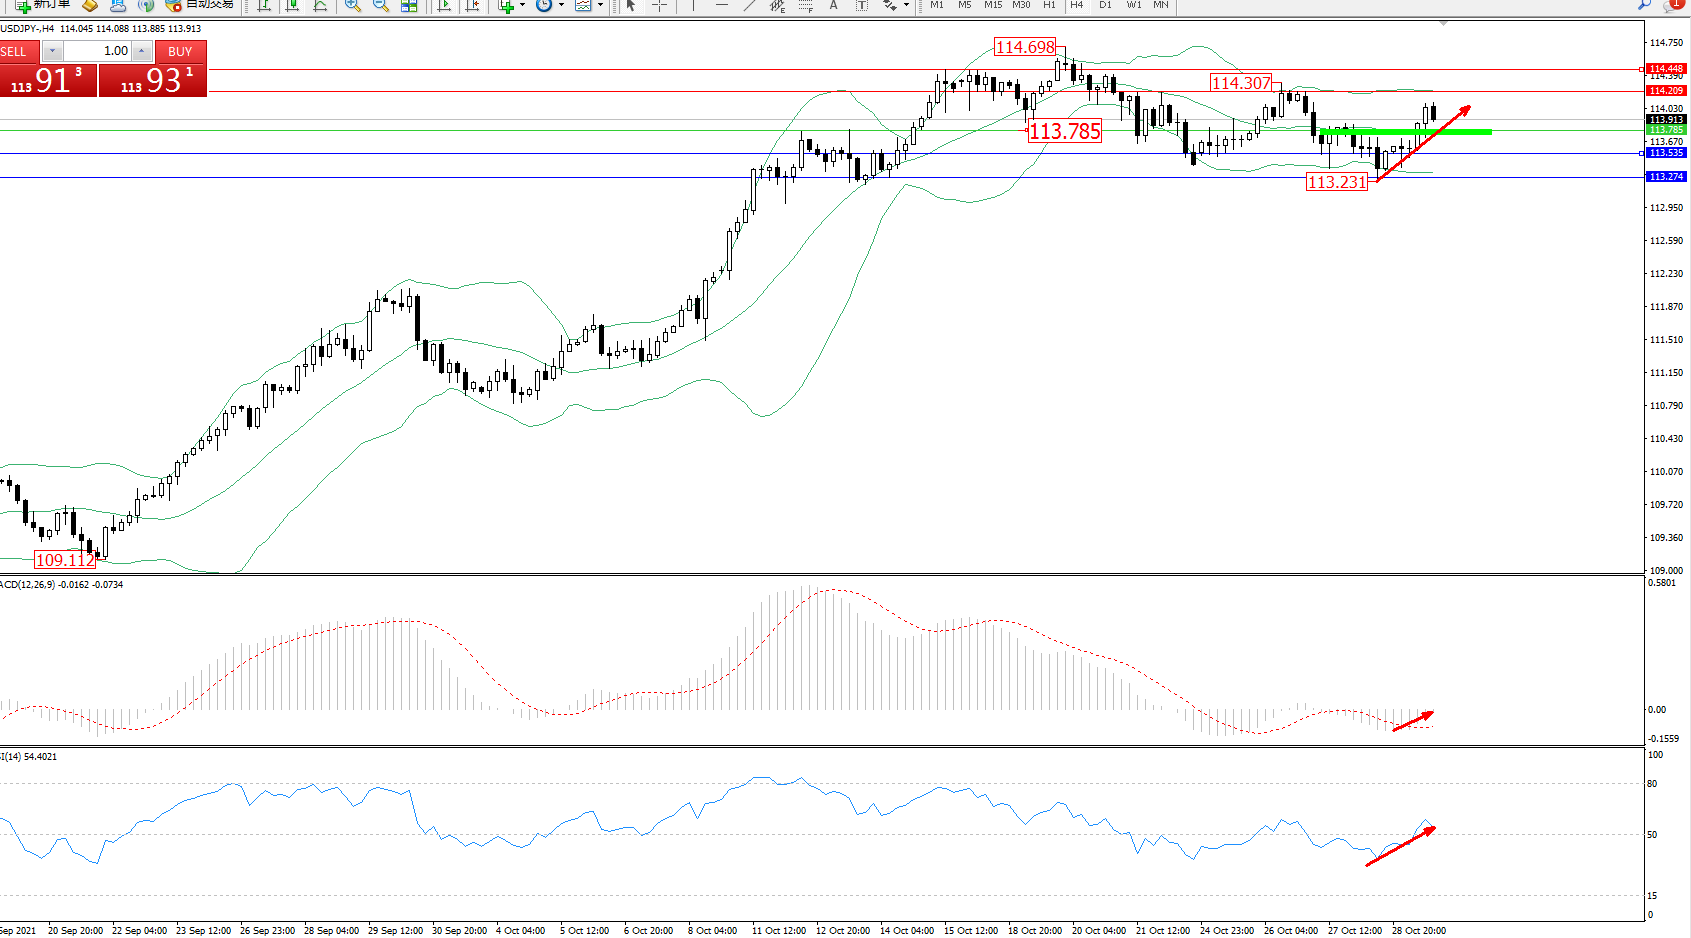Open the add indicators dropdown arrow
Screen dimensions: 1691x938
tap(522, 5)
